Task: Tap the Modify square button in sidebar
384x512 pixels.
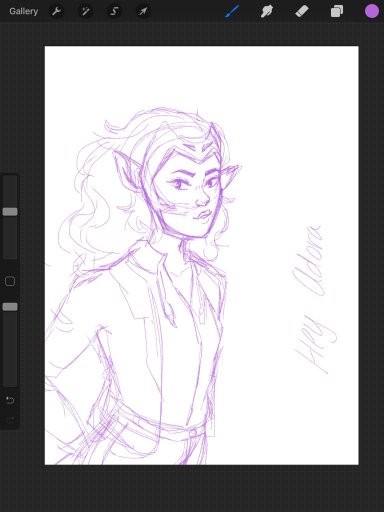Action: point(10,281)
